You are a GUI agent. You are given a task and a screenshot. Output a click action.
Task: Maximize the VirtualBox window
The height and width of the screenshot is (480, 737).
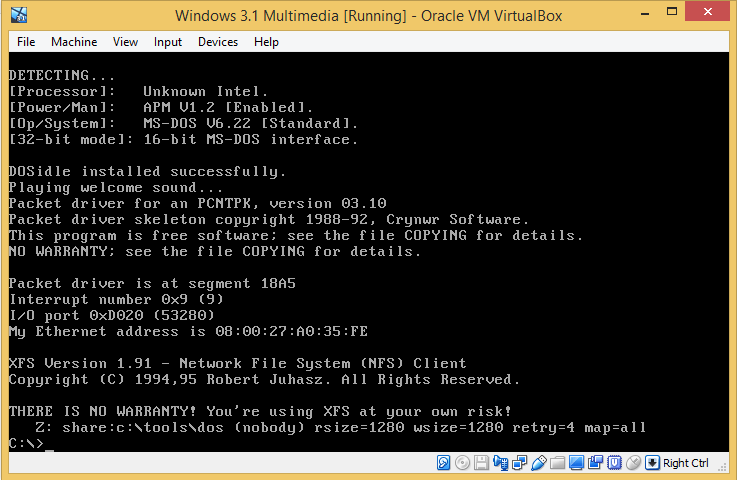[672, 12]
